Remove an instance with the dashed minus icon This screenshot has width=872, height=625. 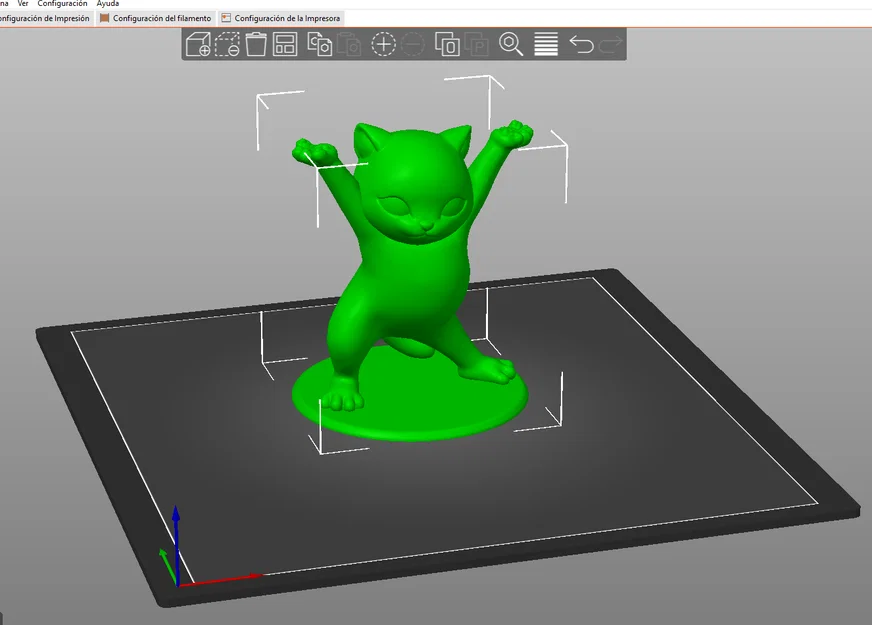(x=413, y=44)
